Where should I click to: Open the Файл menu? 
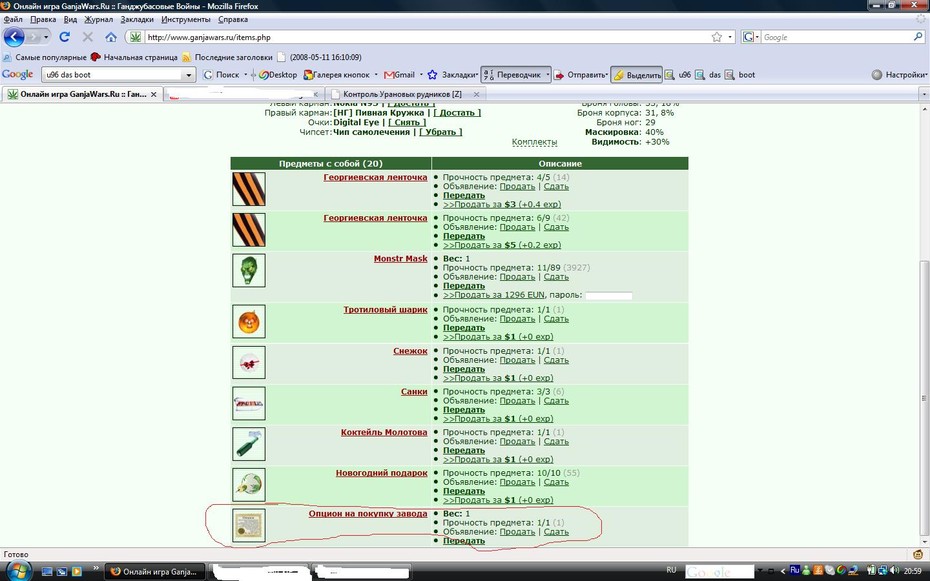pyautogui.click(x=13, y=19)
